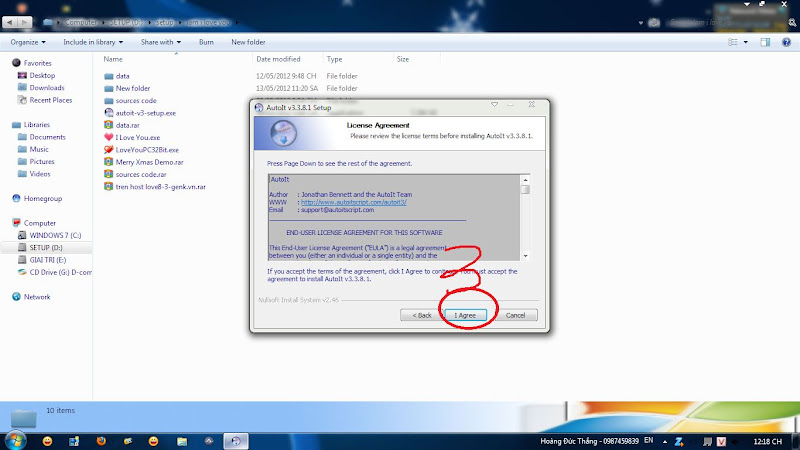Viewport: 800px width, 450px height.
Task: Go back with the Back button
Action: coord(419,315)
